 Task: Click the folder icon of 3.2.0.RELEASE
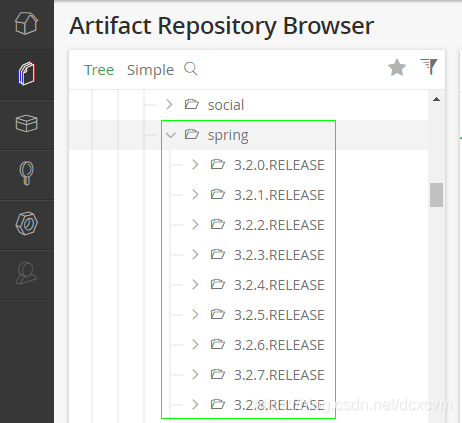coord(218,164)
